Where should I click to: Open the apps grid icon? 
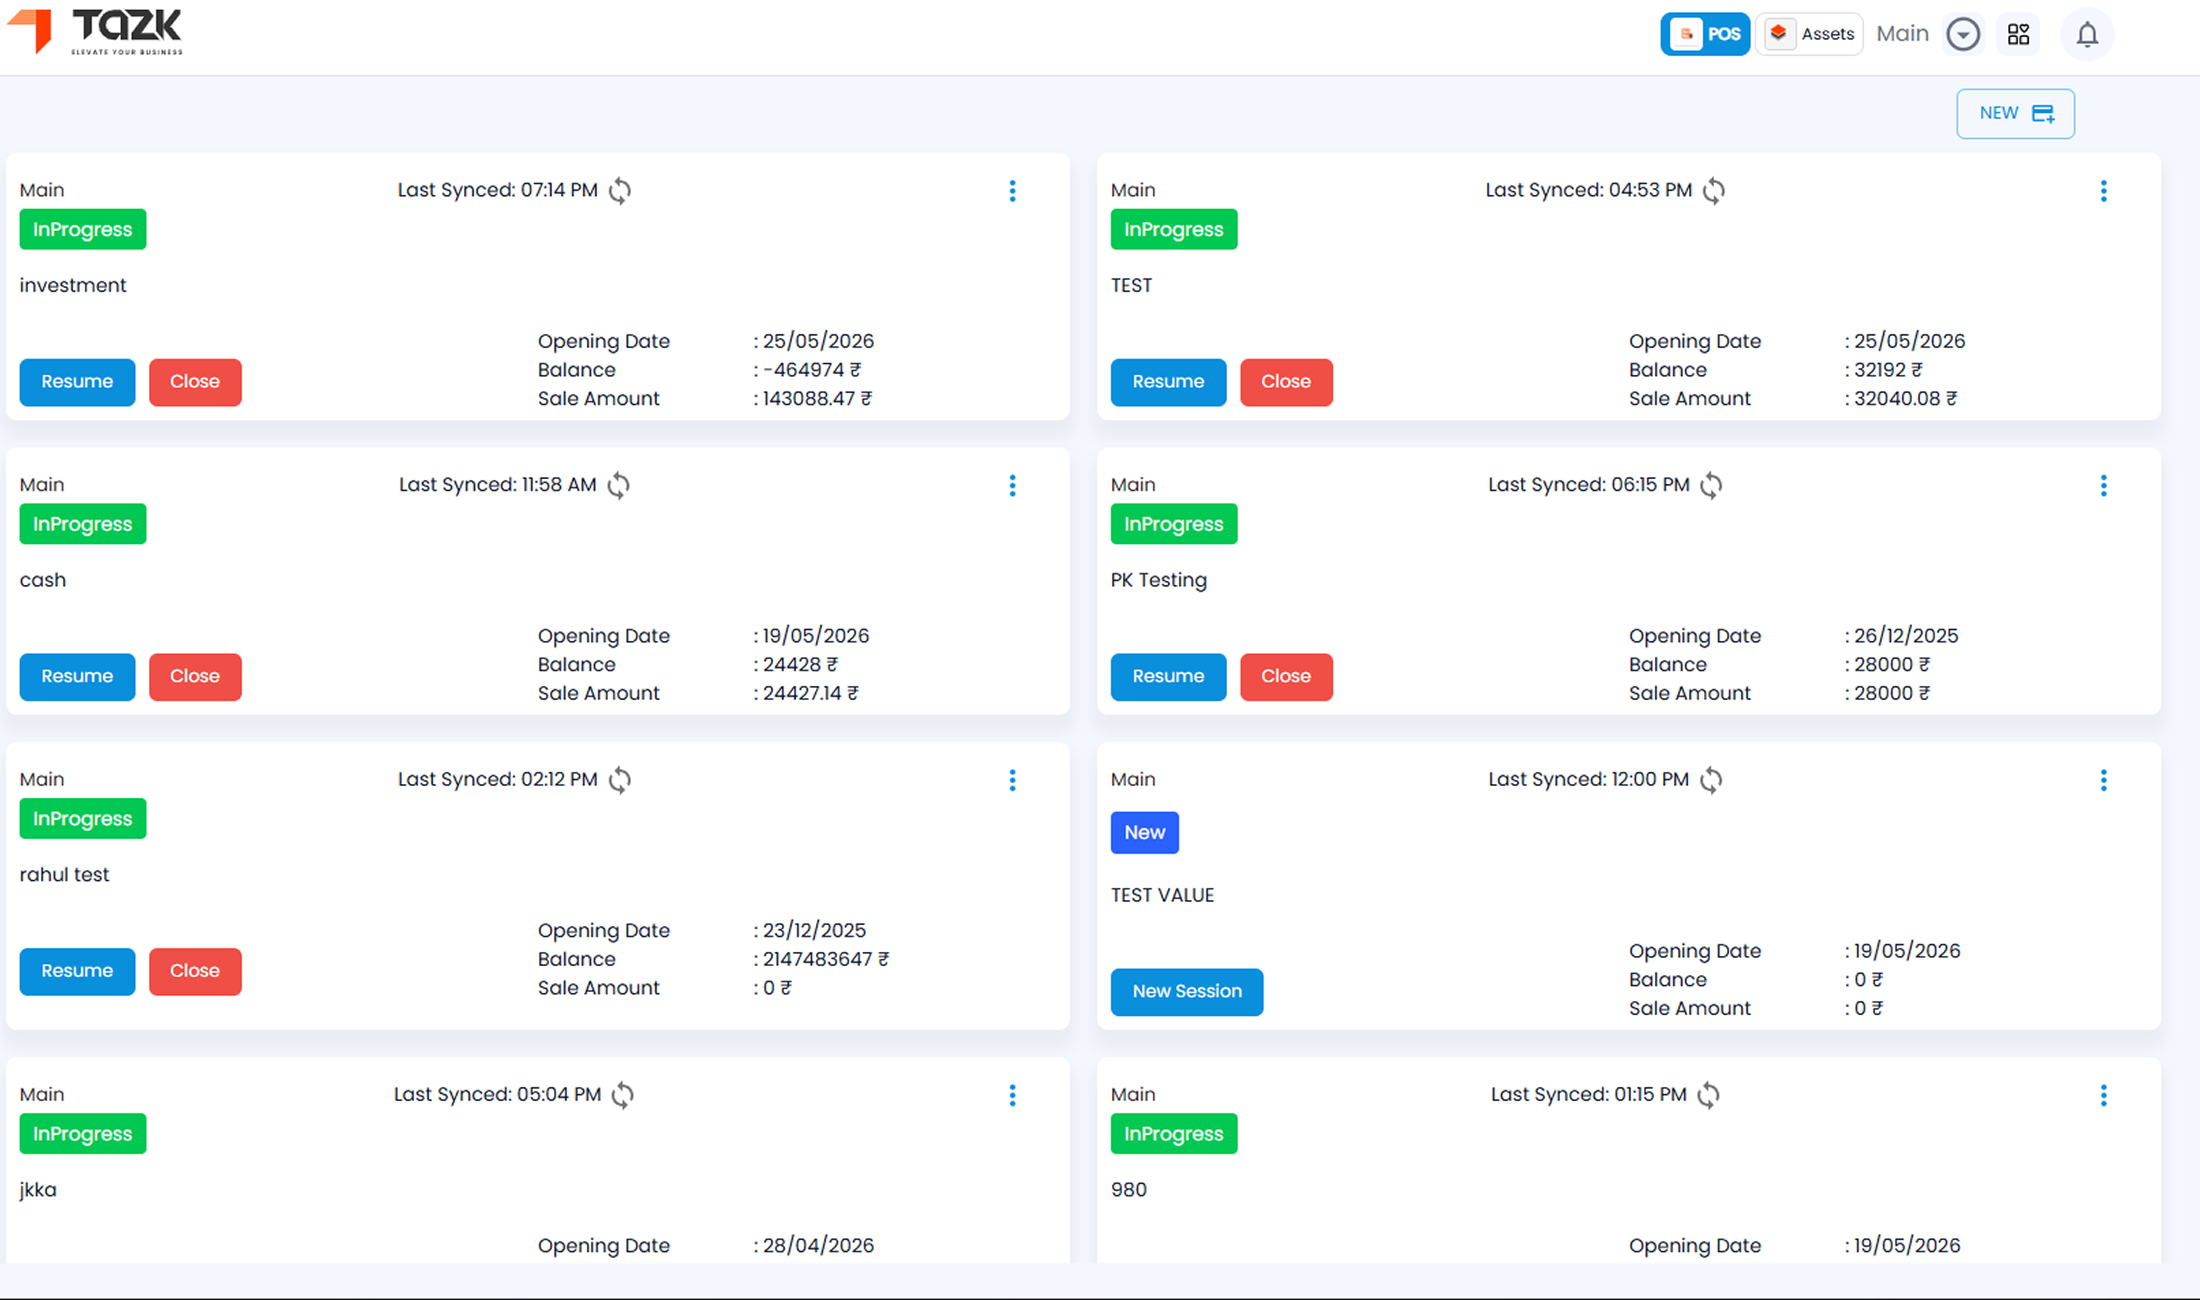2019,35
